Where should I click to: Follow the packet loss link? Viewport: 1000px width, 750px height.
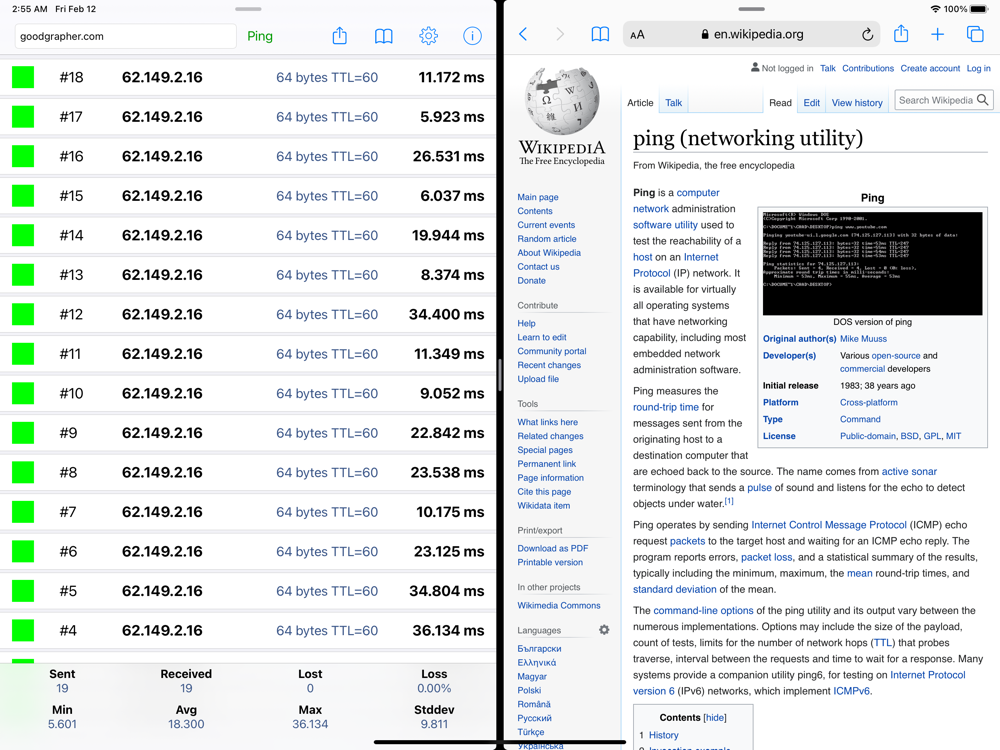tap(767, 557)
